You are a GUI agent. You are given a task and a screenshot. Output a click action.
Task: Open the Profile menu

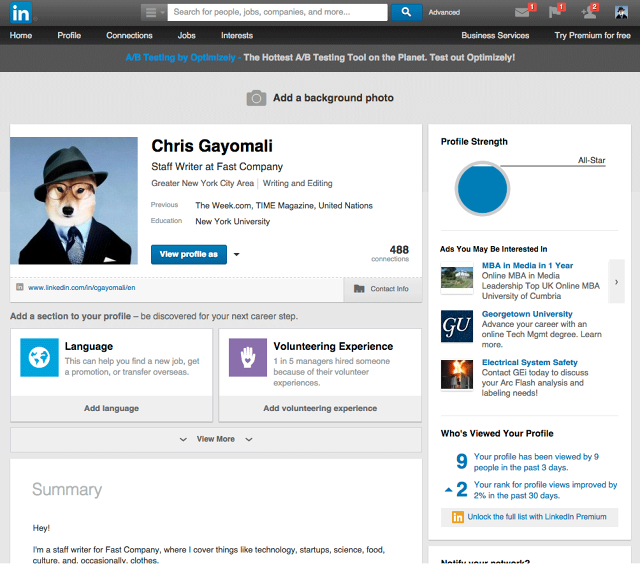point(69,36)
